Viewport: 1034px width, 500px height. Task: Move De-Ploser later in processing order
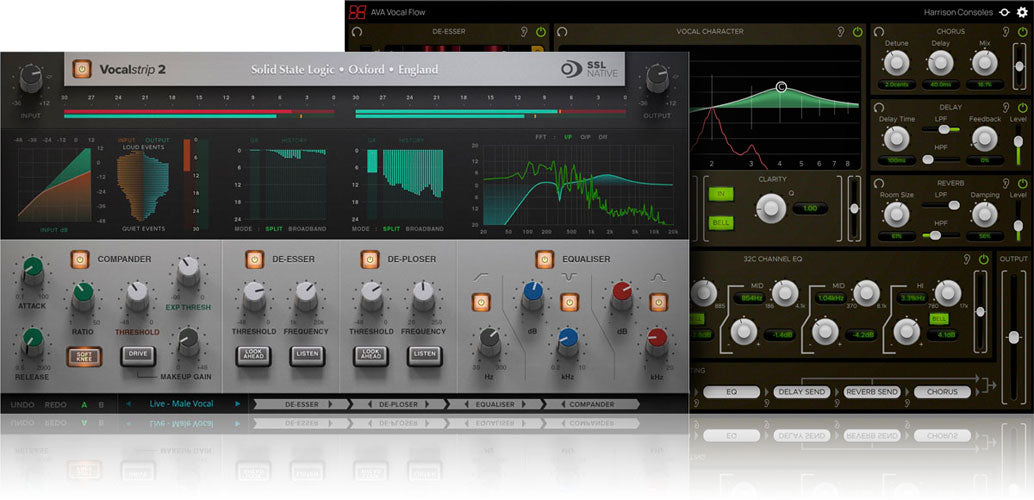[427, 404]
